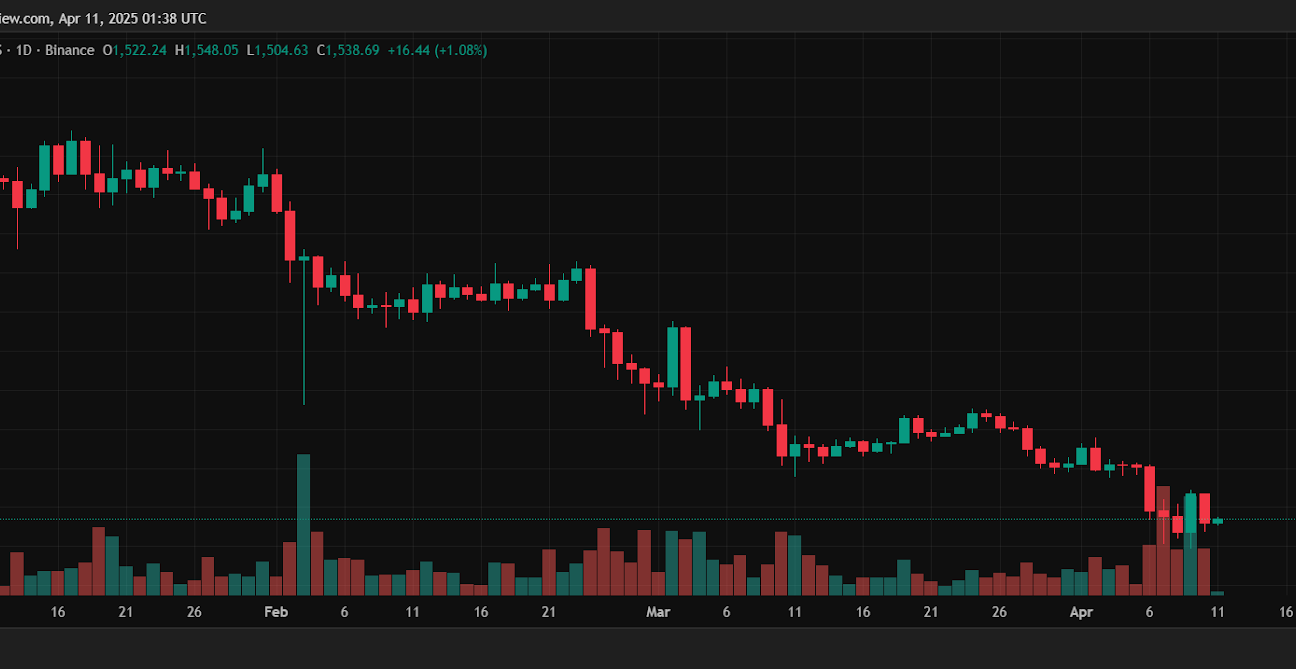Click the 26 label just before Feb
This screenshot has height=669, width=1296.
click(194, 612)
